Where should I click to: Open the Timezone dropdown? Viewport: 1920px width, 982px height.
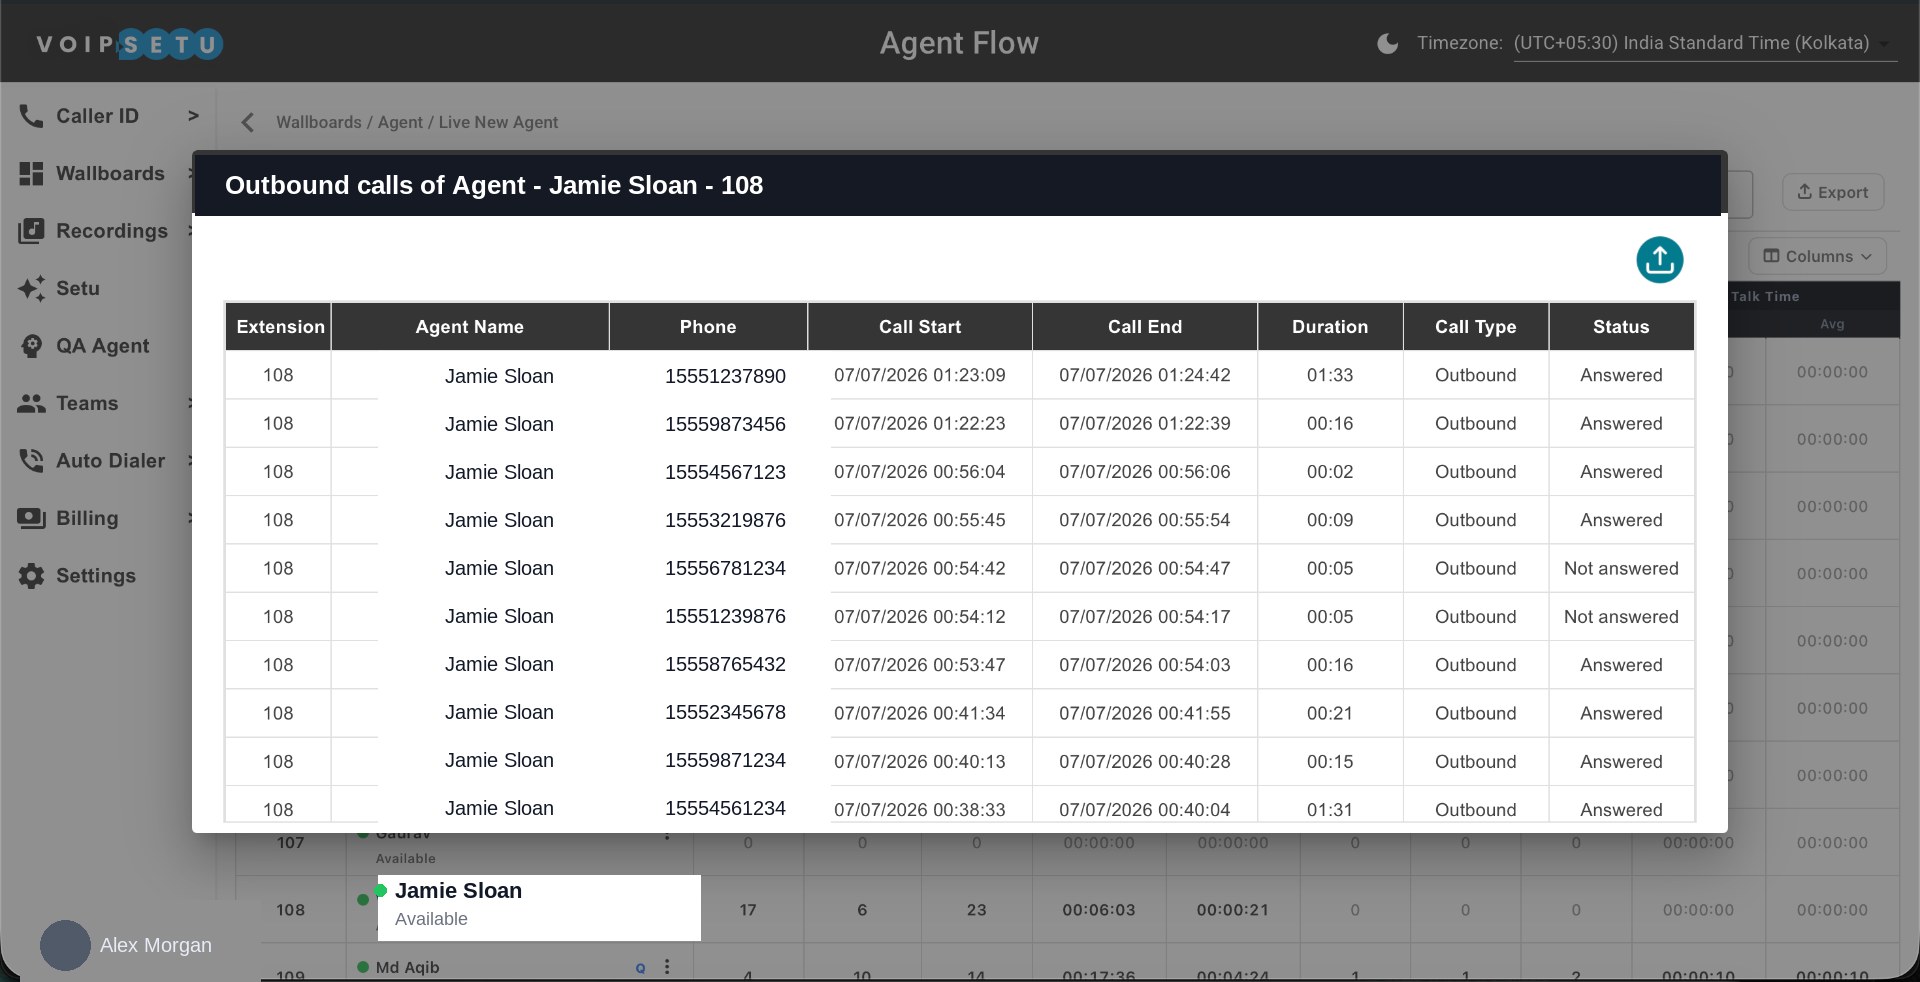(x=1705, y=43)
